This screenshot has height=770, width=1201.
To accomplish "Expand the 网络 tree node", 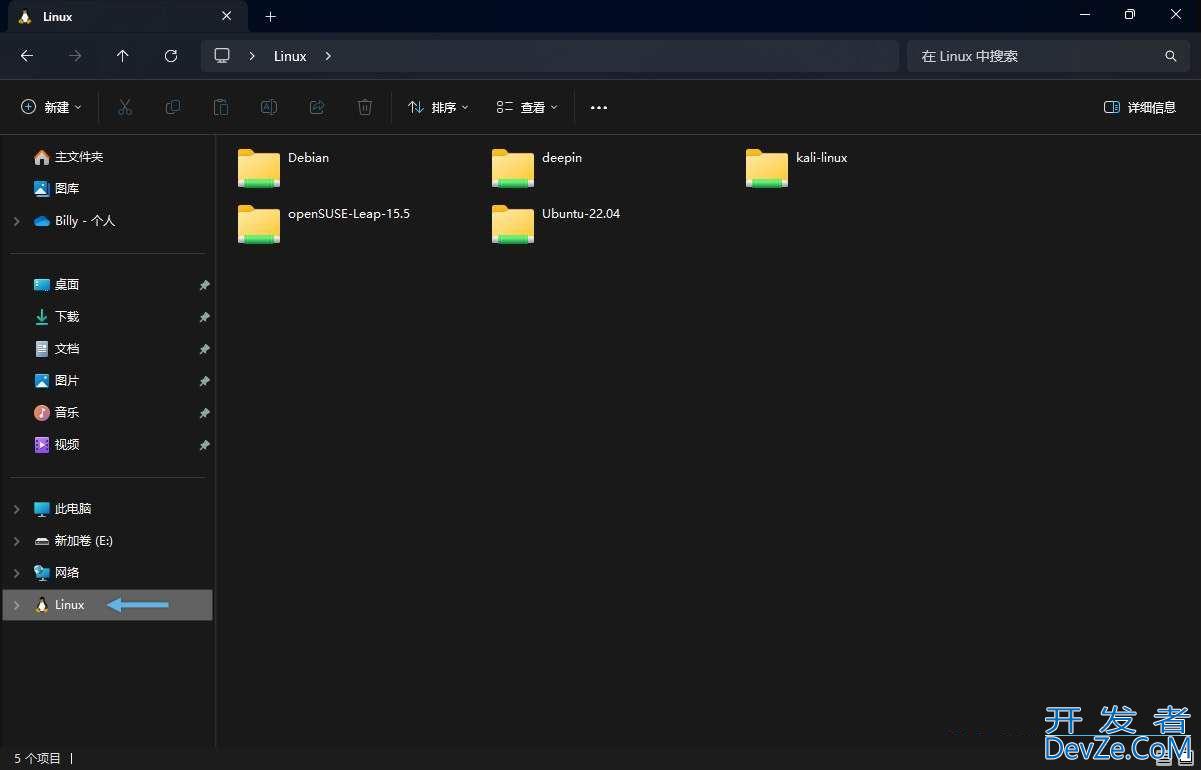I will pos(16,573).
